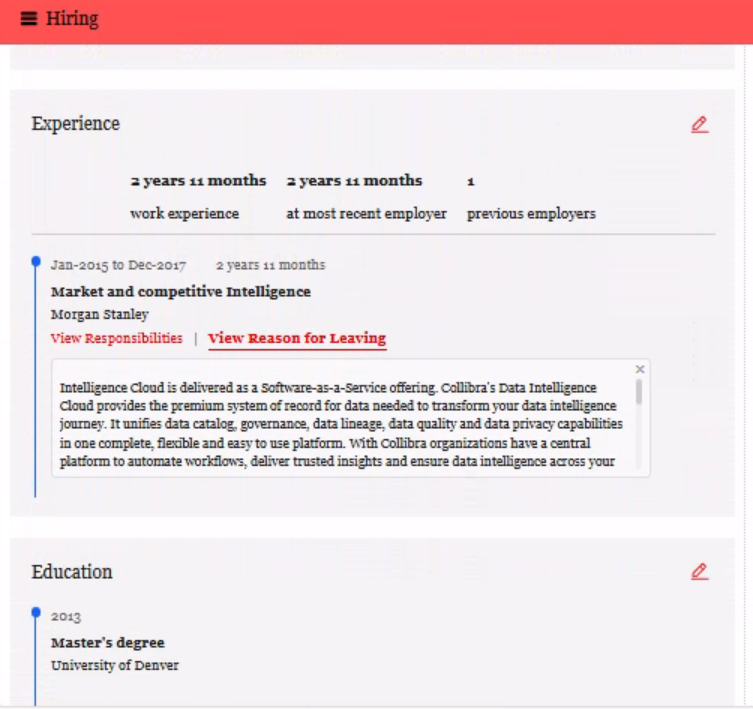Click the Hiring header title
The height and width of the screenshot is (709, 753).
point(72,19)
